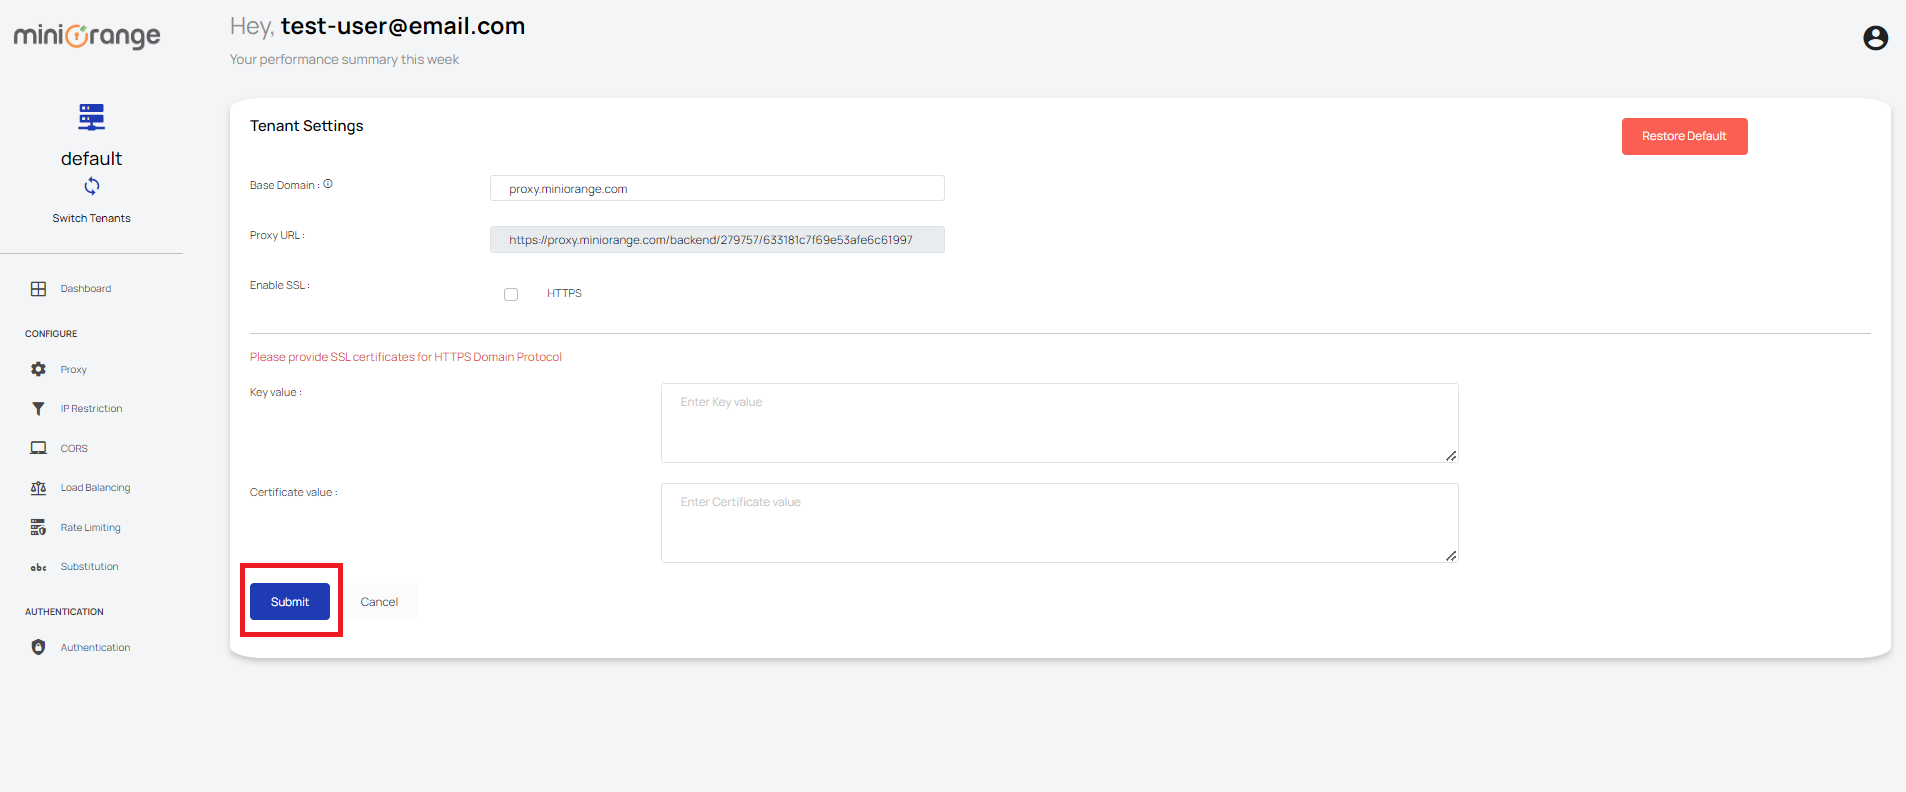Open Dashboard in the sidebar

[x=86, y=289]
